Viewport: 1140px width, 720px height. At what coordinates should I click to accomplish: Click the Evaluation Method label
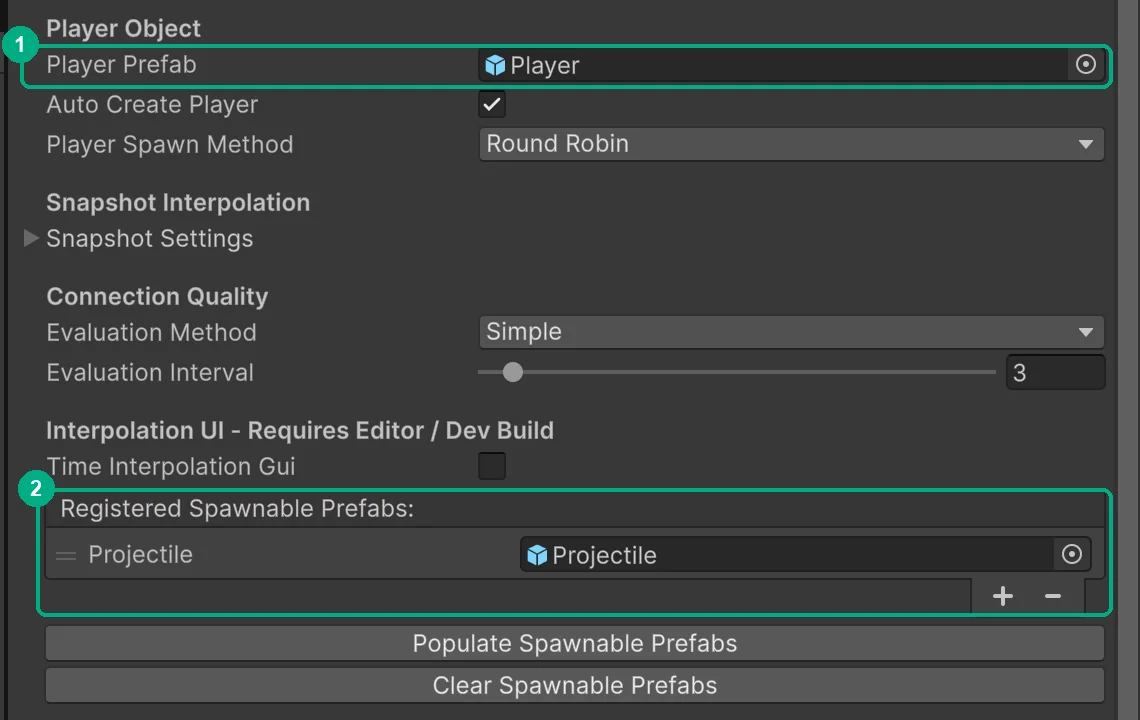click(x=151, y=332)
